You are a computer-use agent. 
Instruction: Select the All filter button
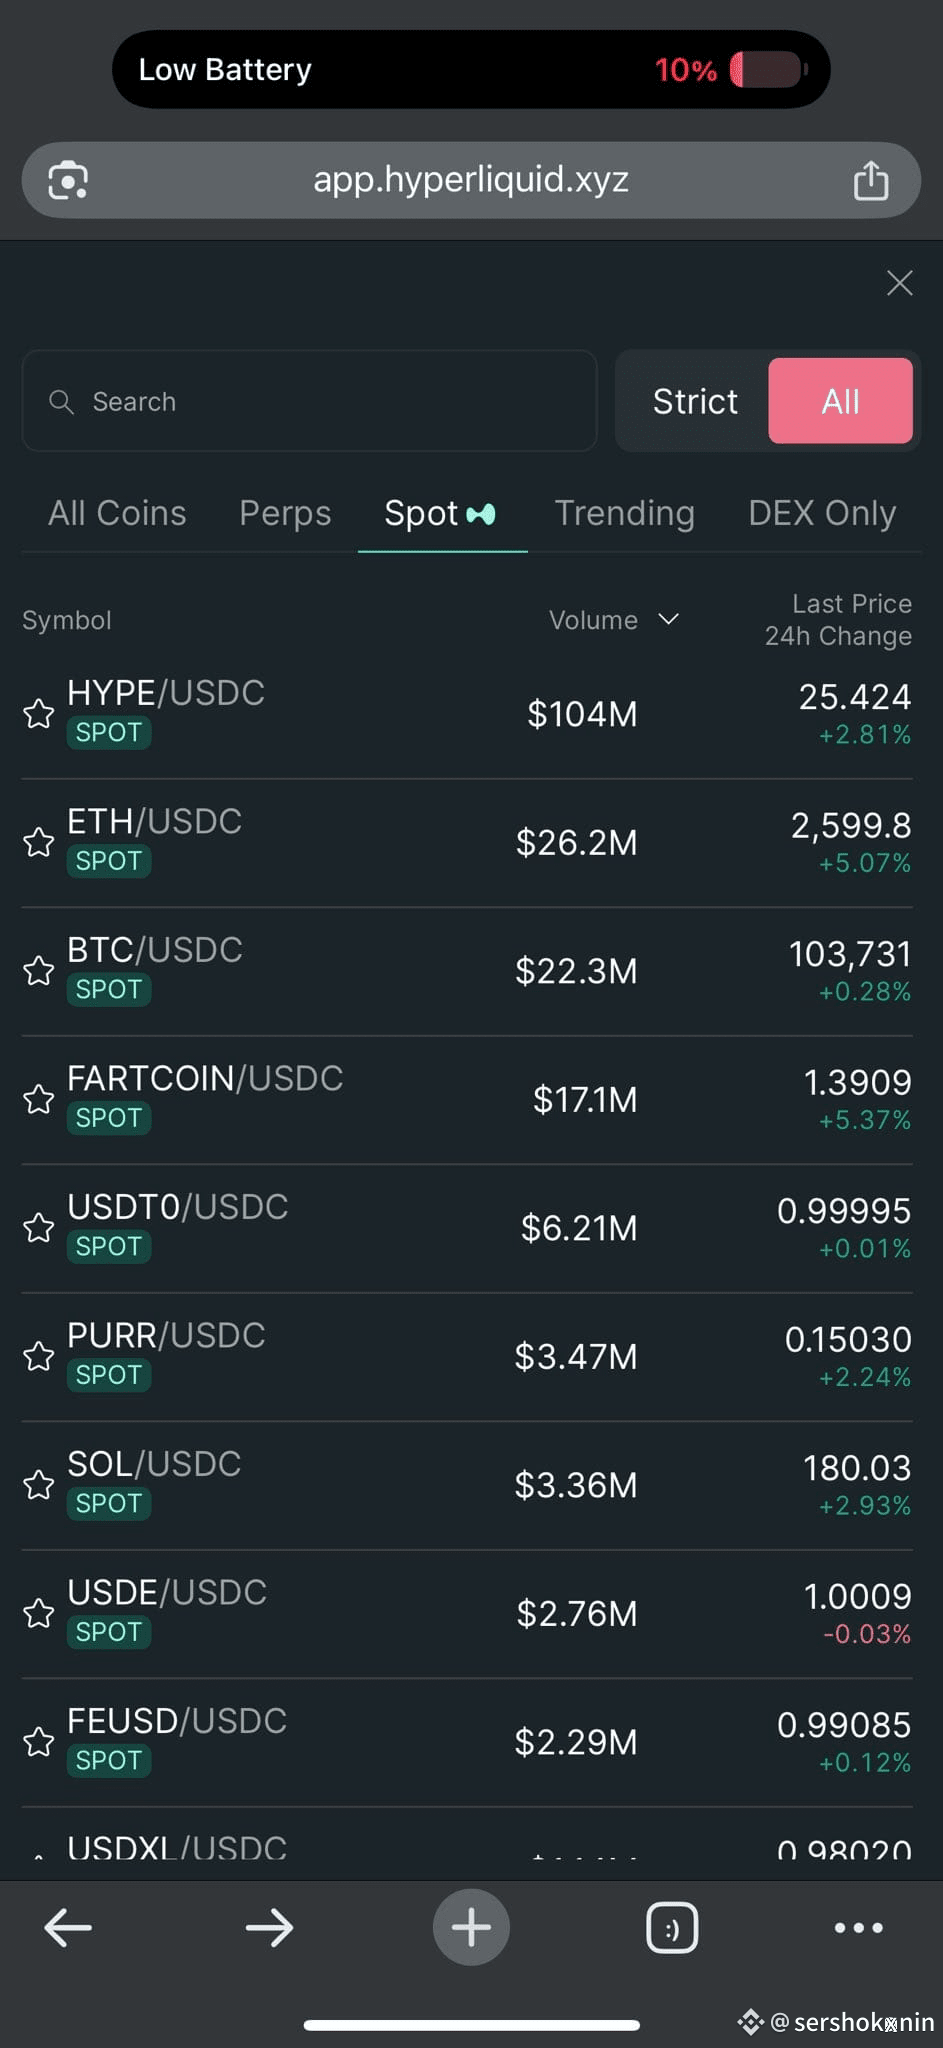[x=840, y=401]
